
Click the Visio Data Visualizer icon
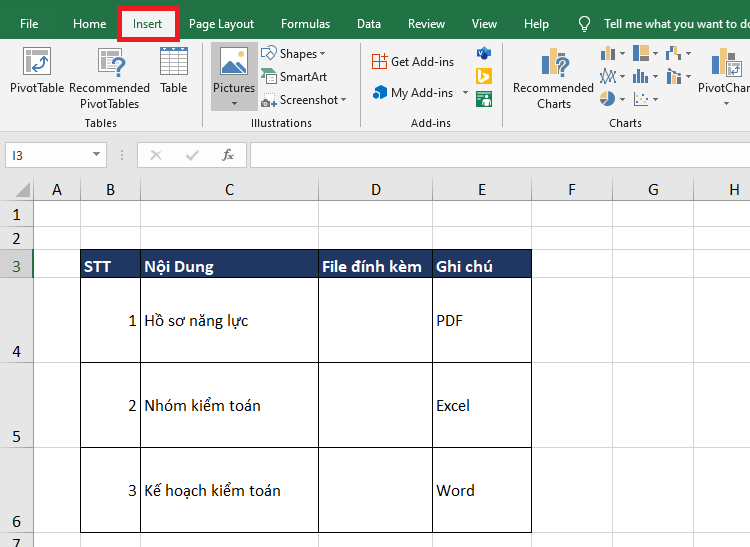tap(484, 53)
